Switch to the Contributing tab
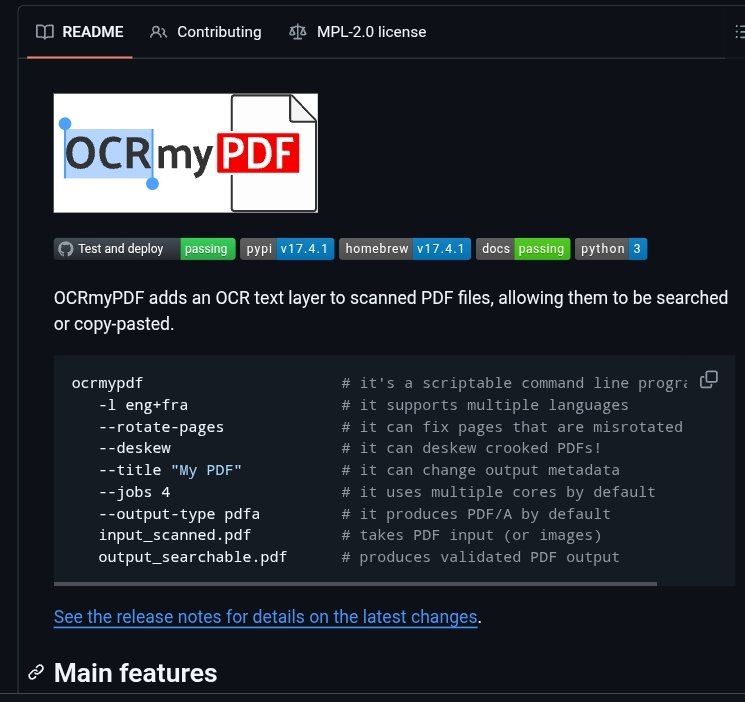This screenshot has height=702, width=745. (205, 32)
